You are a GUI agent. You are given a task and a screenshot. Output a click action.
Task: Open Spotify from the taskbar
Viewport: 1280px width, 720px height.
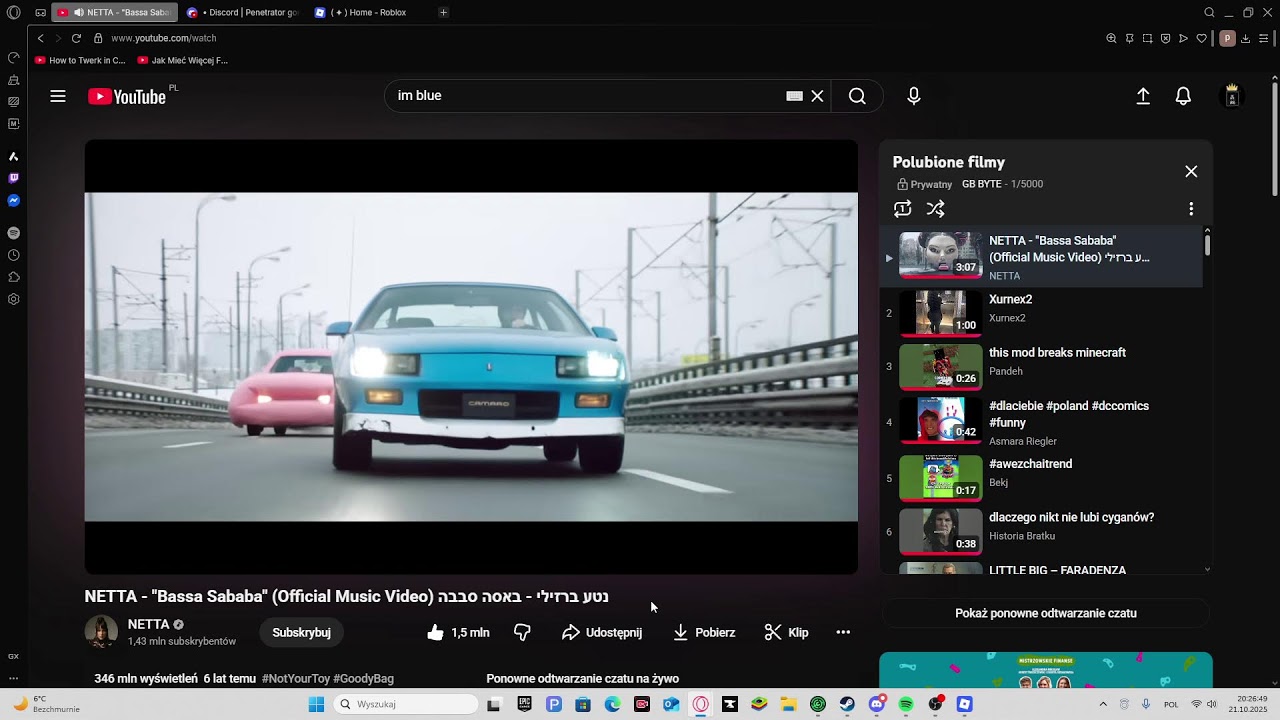click(906, 704)
